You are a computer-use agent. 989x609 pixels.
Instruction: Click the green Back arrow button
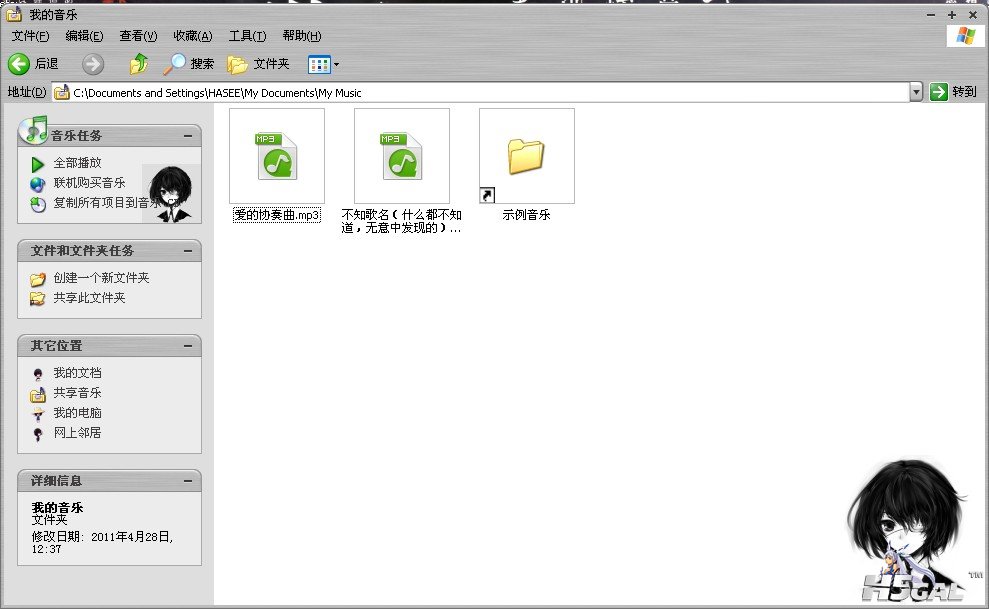[19, 64]
